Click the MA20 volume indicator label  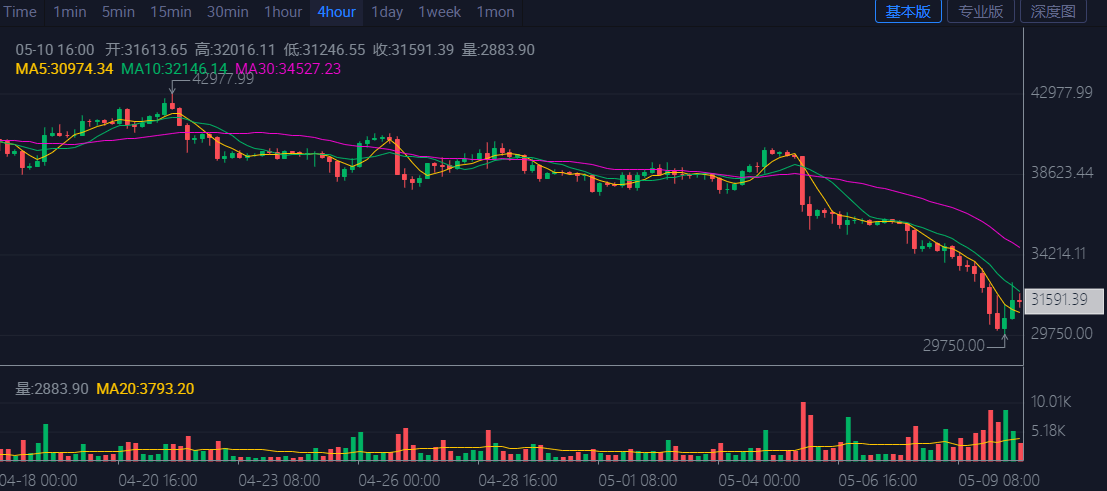(x=145, y=388)
